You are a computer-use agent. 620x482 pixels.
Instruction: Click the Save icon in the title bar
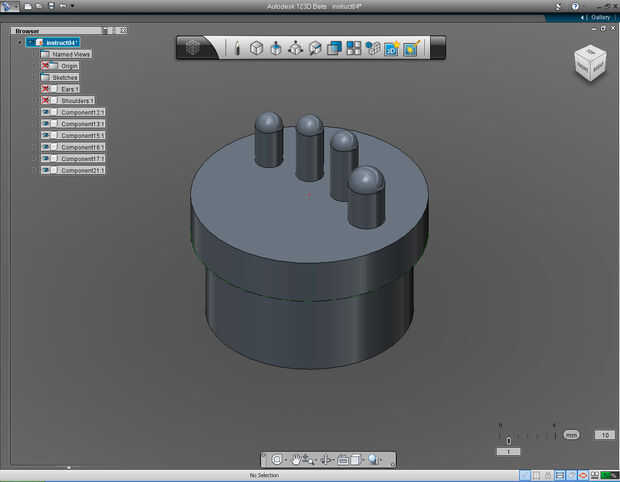(51, 6)
